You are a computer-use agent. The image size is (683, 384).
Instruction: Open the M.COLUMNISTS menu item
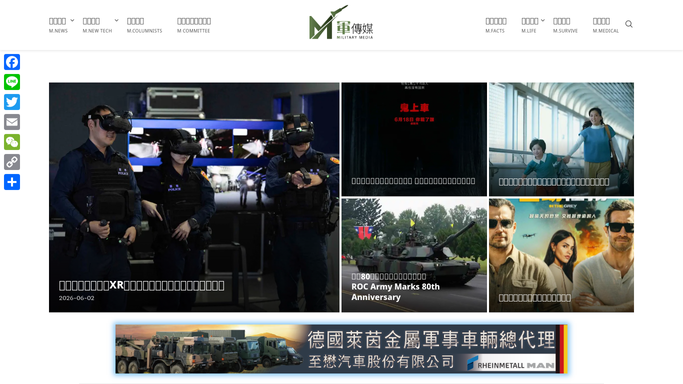tap(144, 25)
